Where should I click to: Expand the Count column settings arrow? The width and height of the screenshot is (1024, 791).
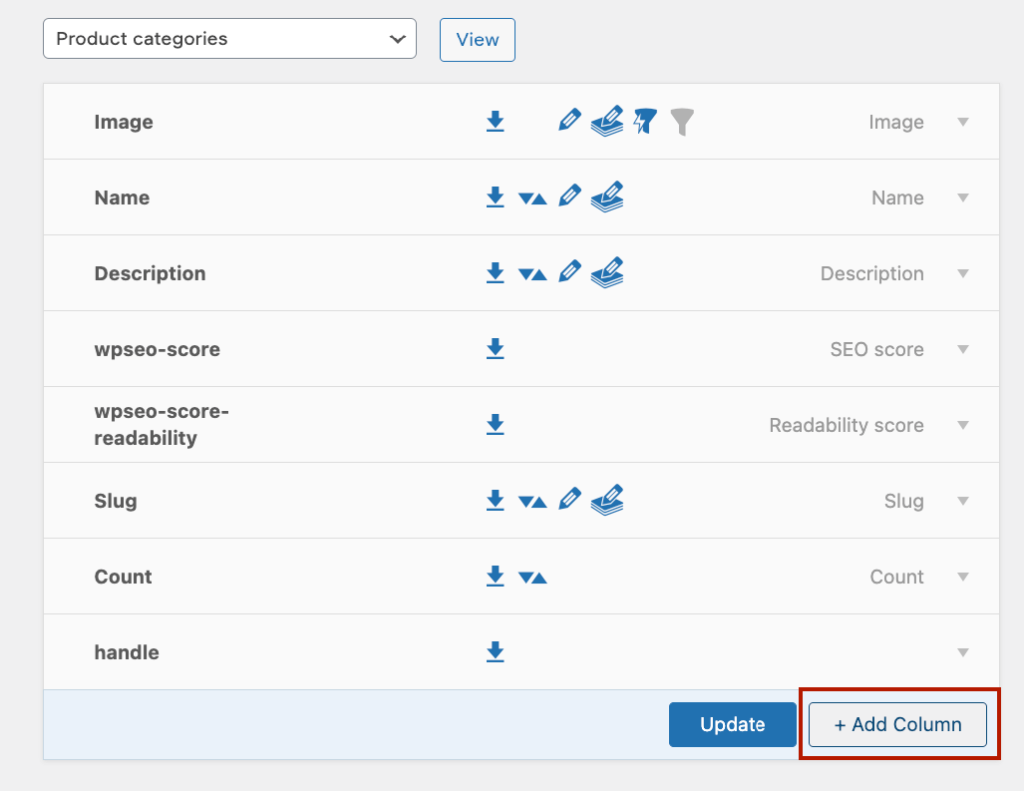(x=963, y=576)
